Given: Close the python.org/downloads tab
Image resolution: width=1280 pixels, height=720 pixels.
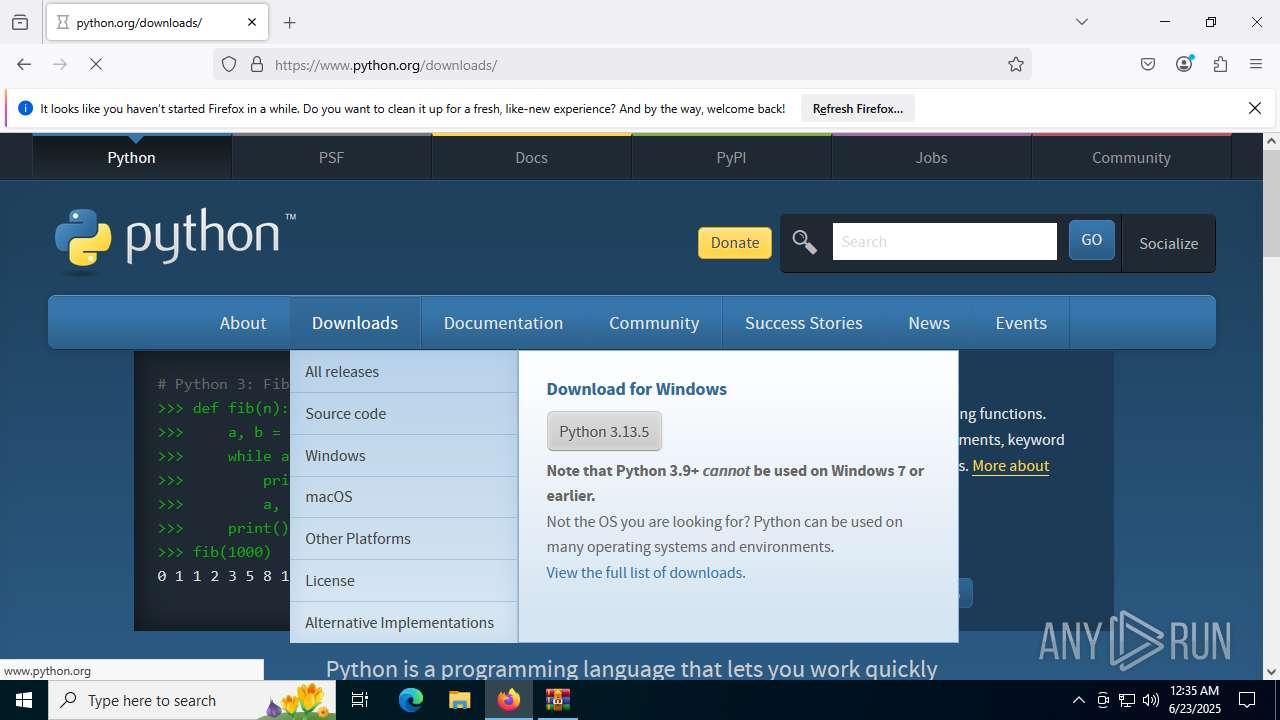Looking at the screenshot, I should pos(252,22).
